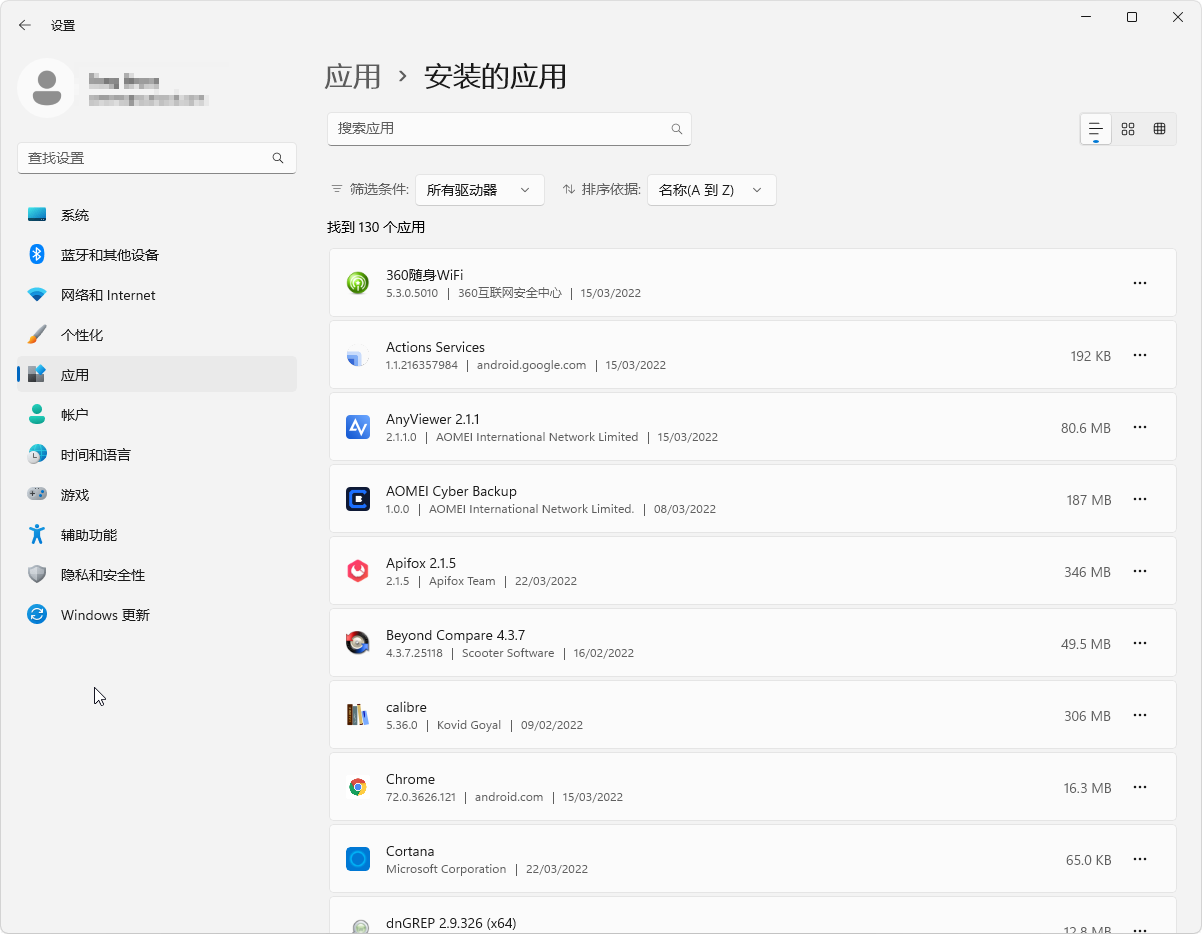The image size is (1202, 934).
Task: Focus the 查找设置 search field
Action: (157, 158)
